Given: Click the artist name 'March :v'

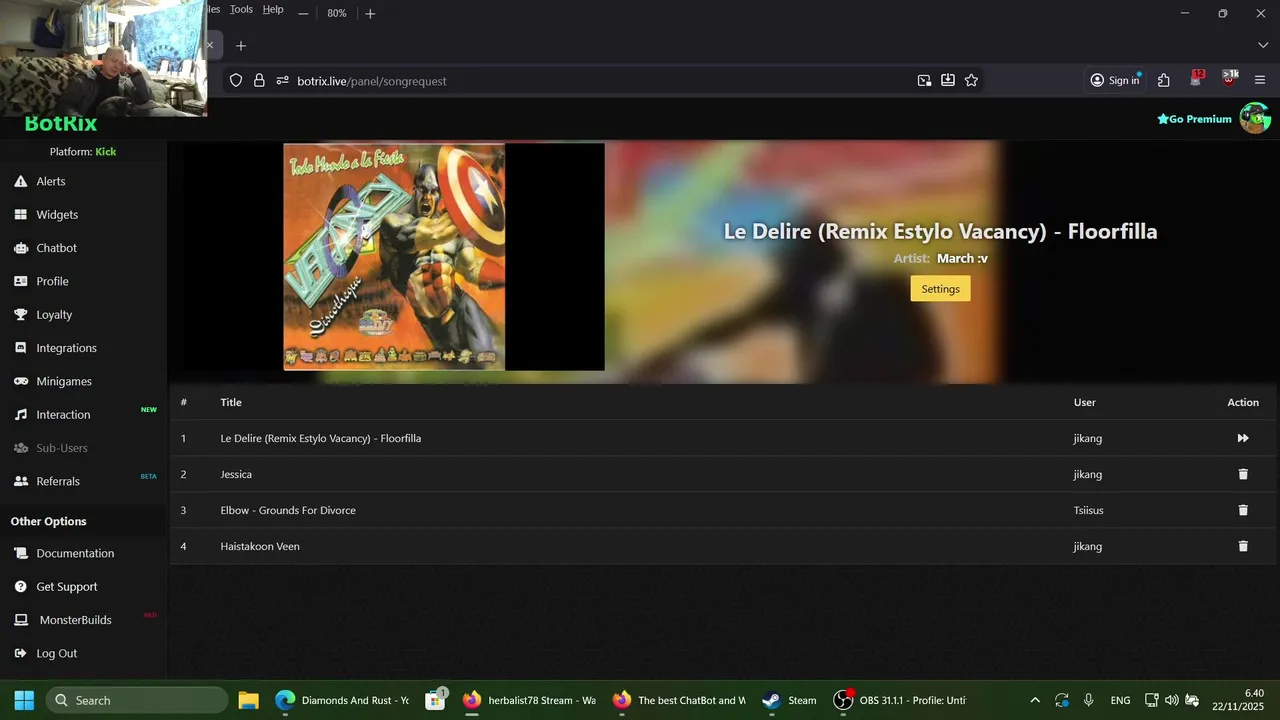Looking at the screenshot, I should coord(962,258).
